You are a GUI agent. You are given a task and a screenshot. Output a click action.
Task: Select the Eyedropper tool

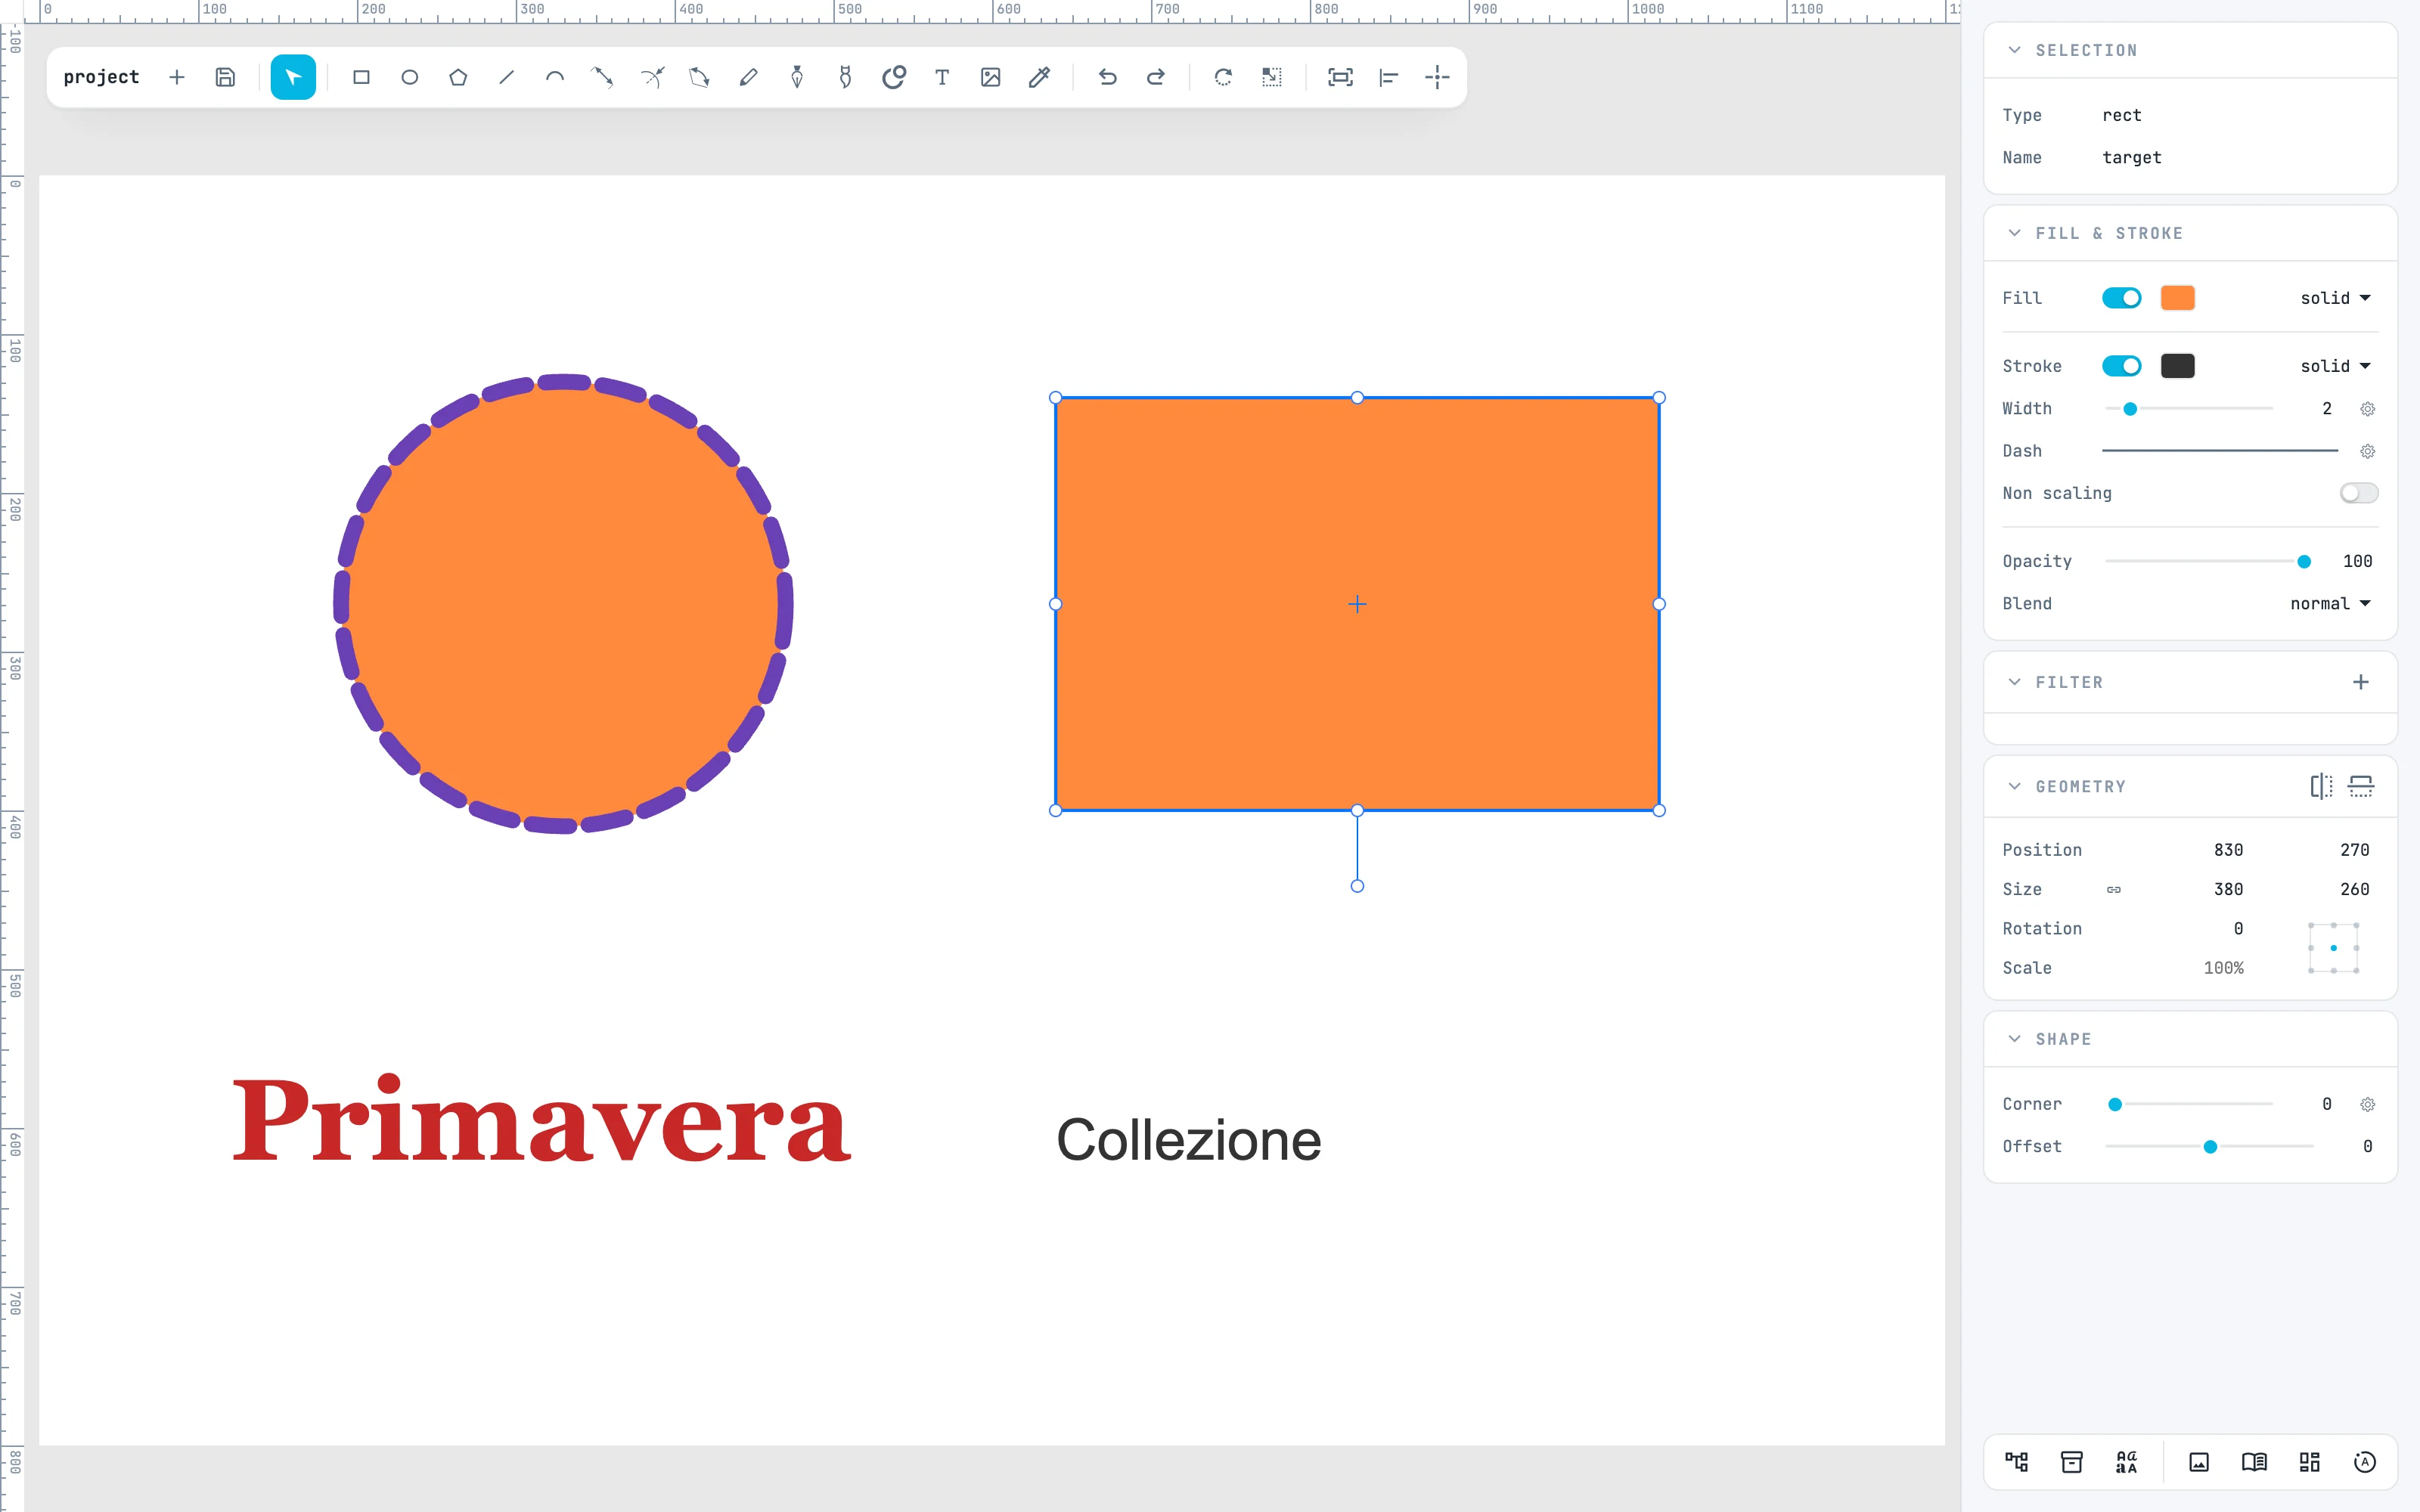(x=1039, y=77)
